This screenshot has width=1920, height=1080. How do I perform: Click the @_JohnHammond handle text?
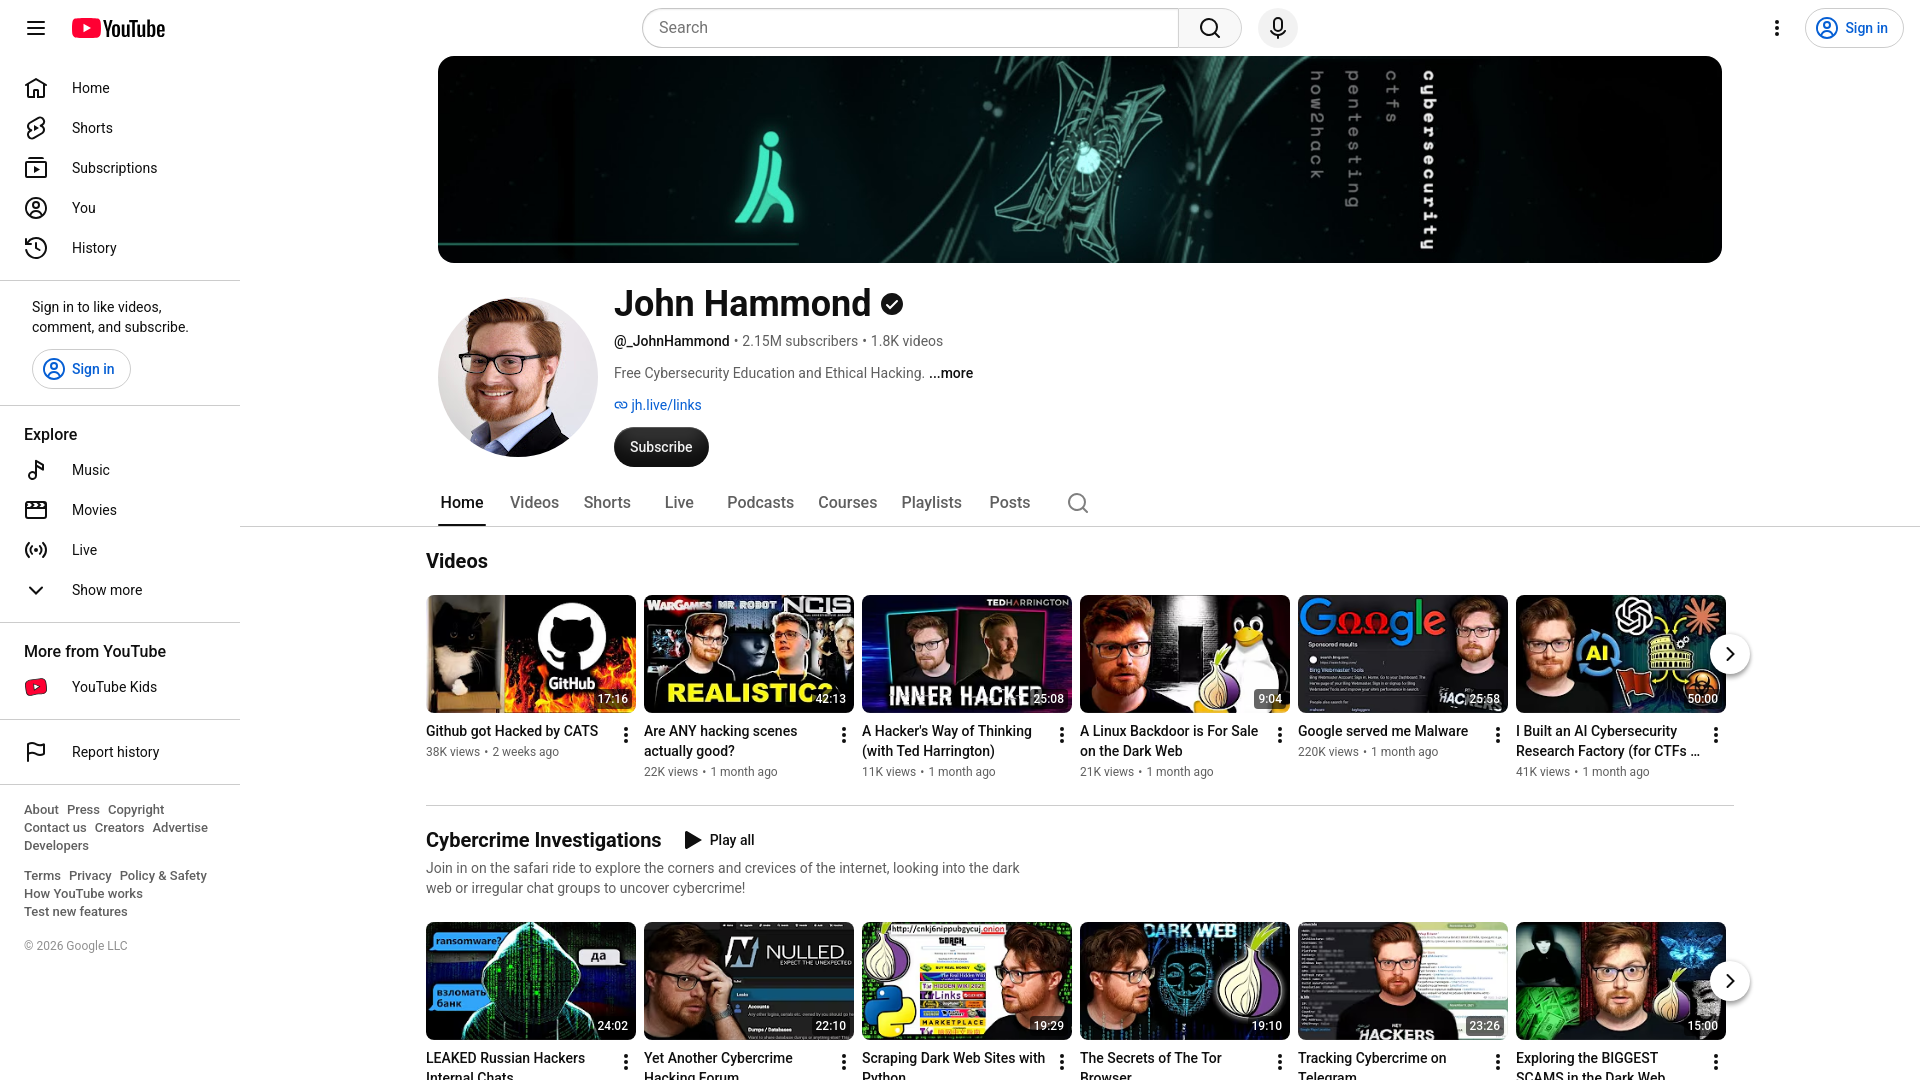click(x=672, y=341)
